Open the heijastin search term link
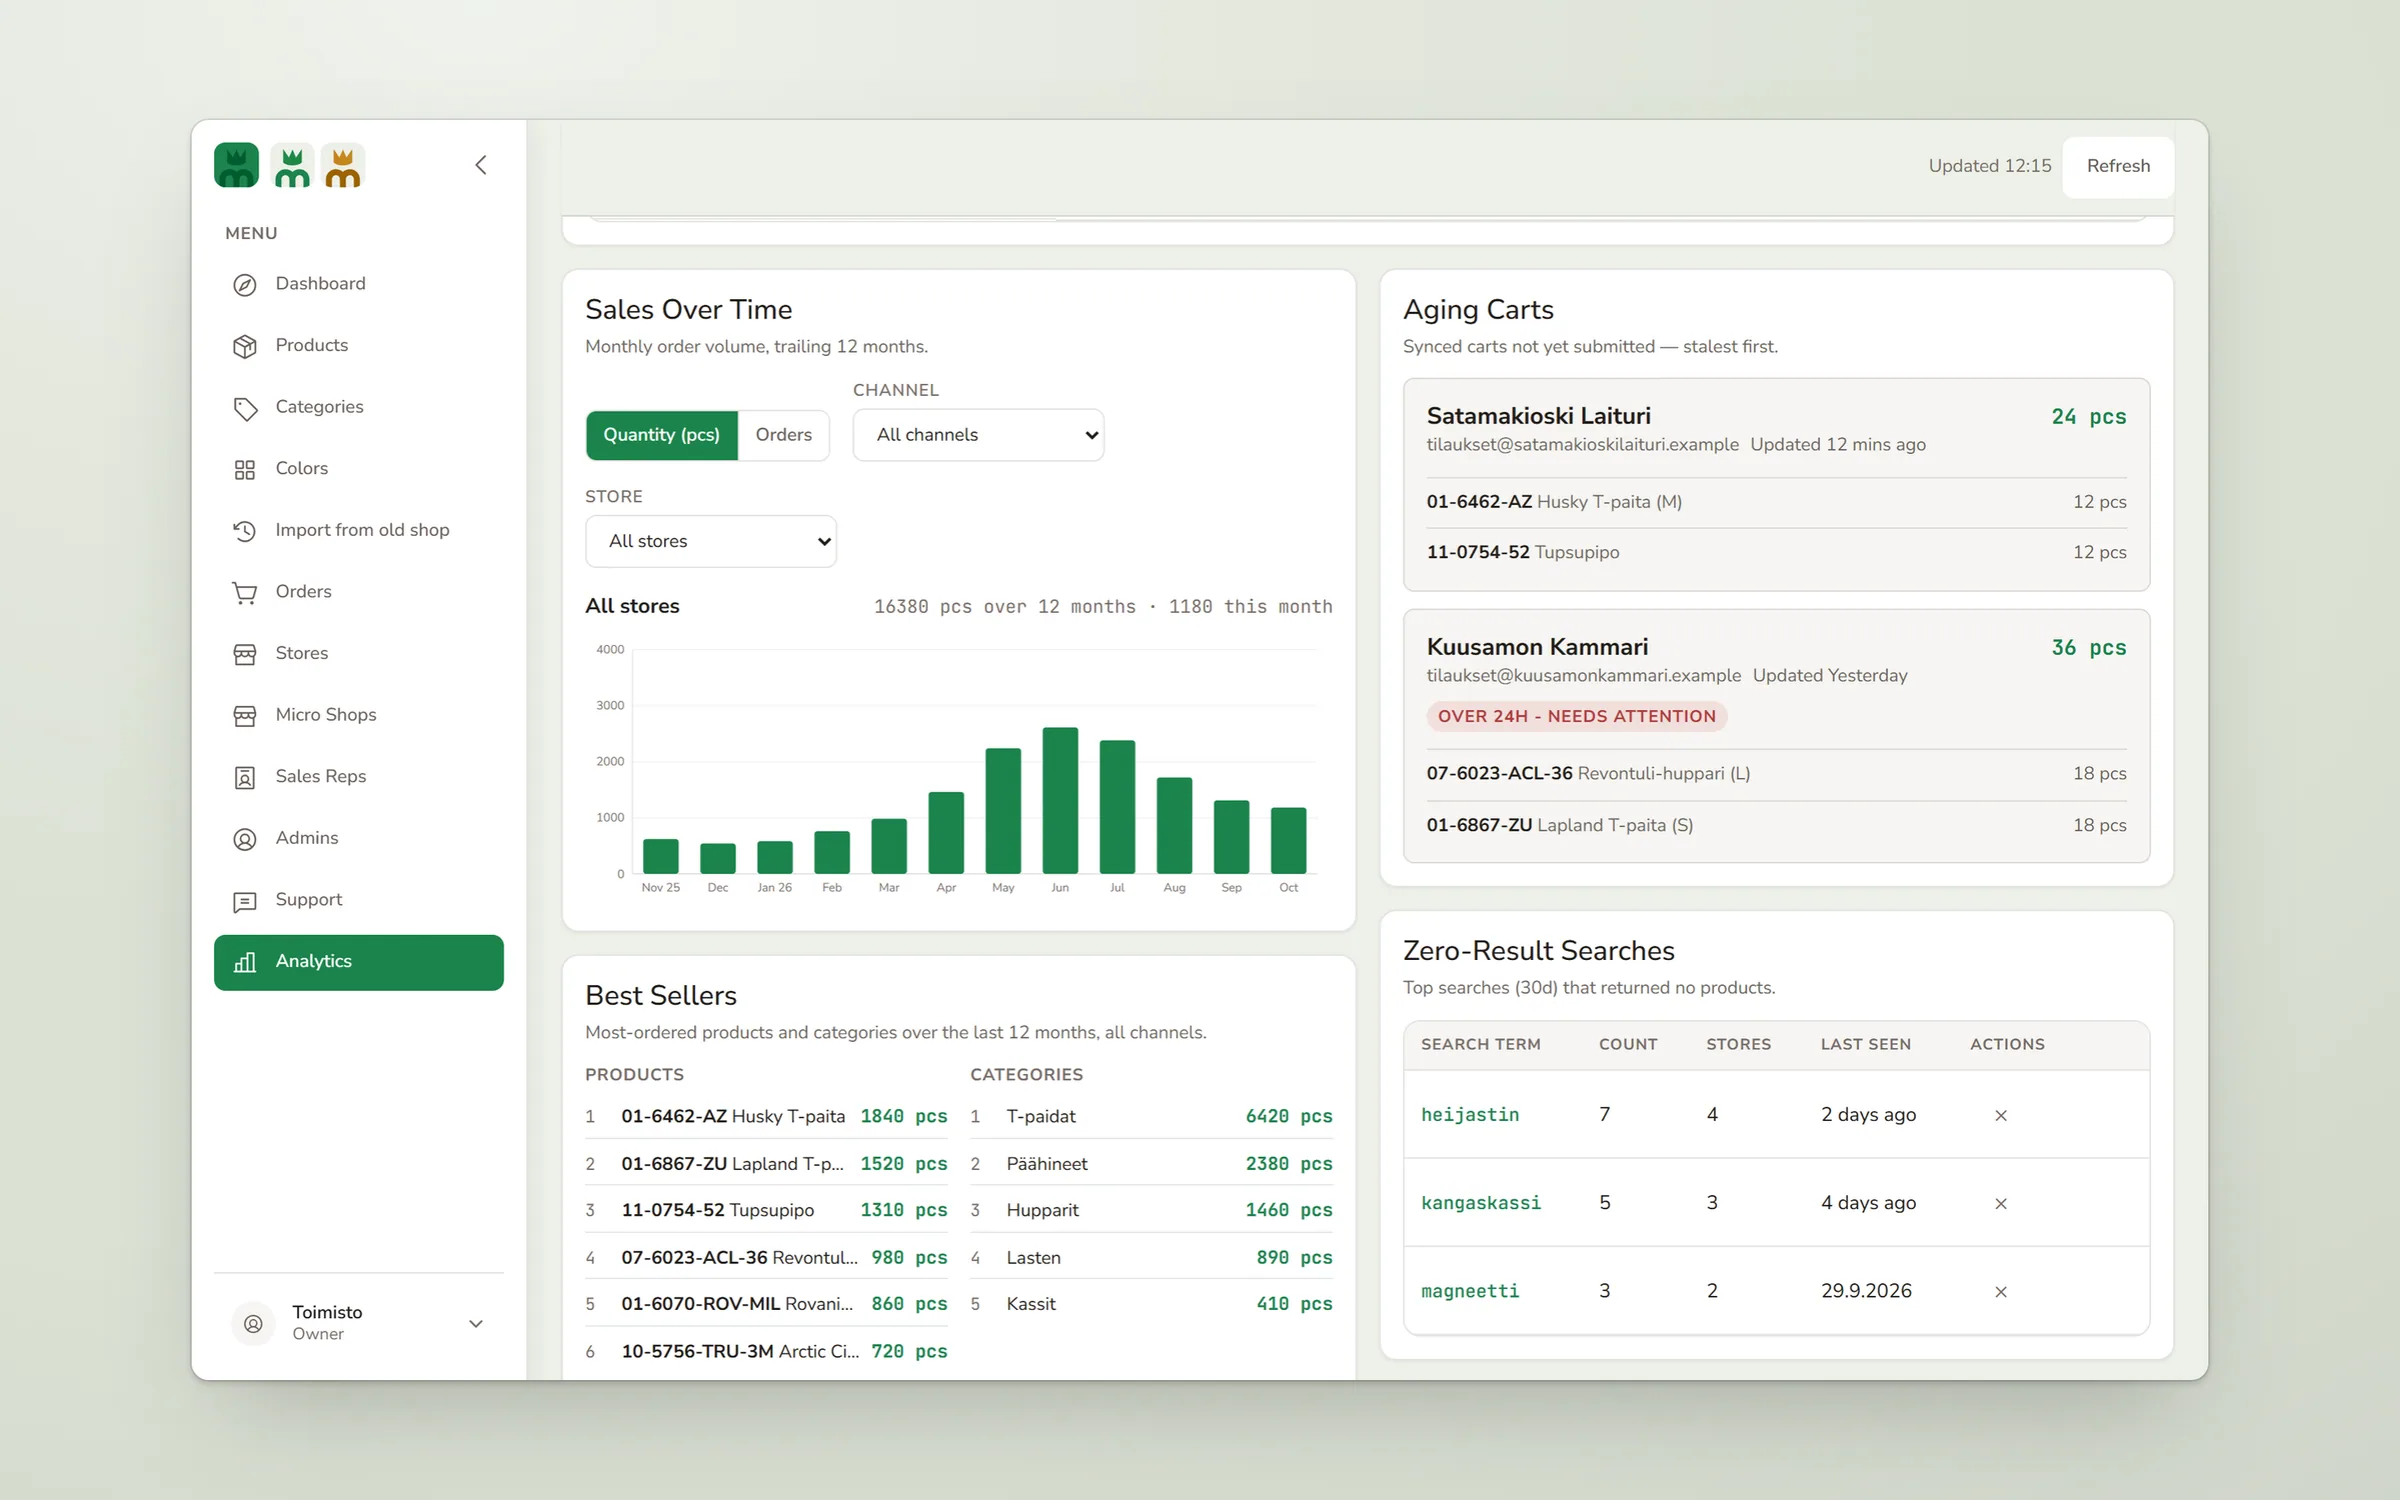 [x=1470, y=1115]
